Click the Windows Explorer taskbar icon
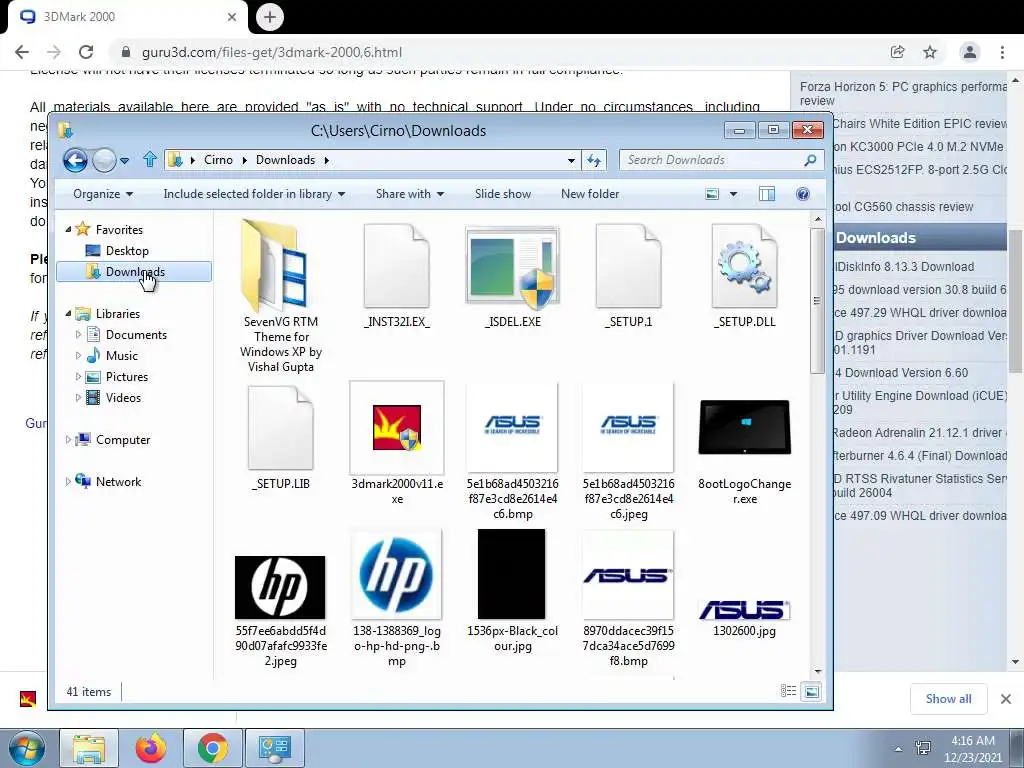The width and height of the screenshot is (1024, 768). point(89,748)
